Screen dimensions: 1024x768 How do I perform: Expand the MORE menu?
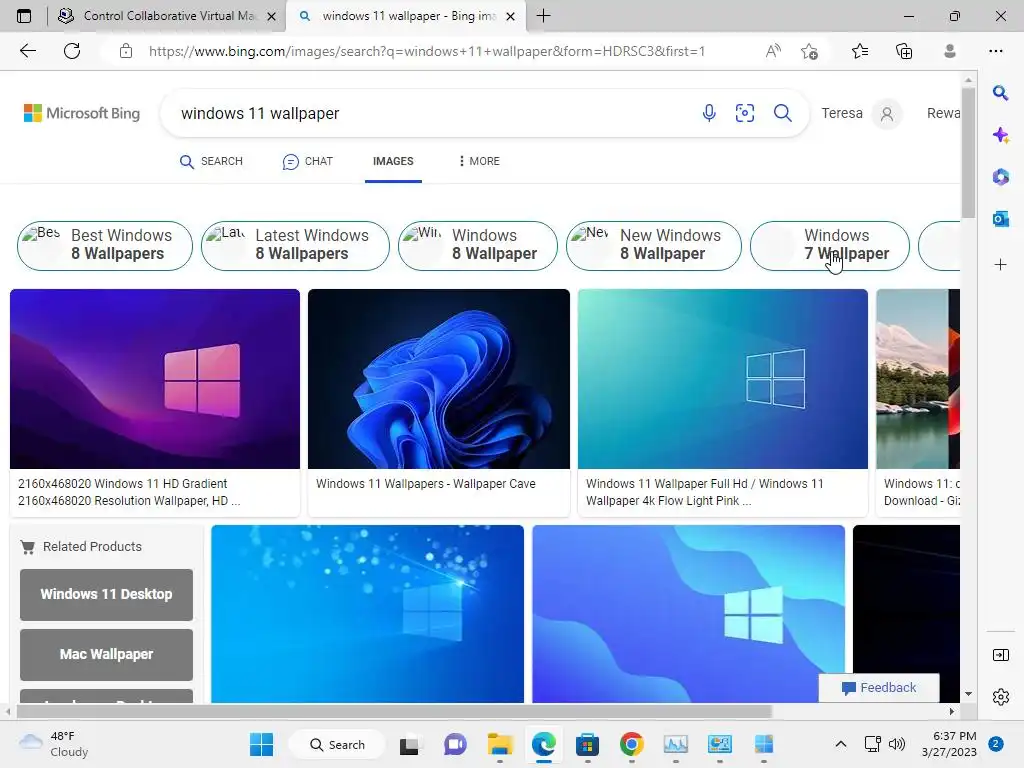click(479, 161)
